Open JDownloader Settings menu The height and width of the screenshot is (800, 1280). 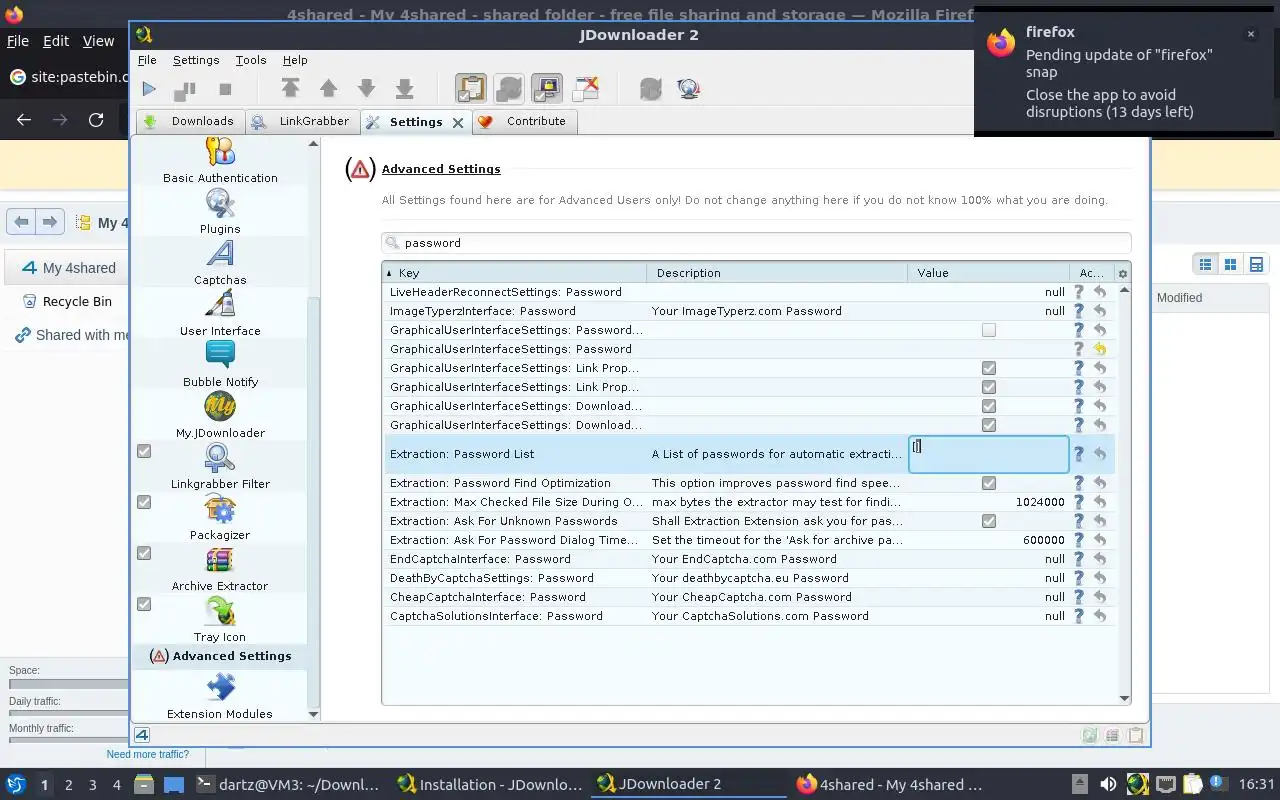(x=196, y=60)
